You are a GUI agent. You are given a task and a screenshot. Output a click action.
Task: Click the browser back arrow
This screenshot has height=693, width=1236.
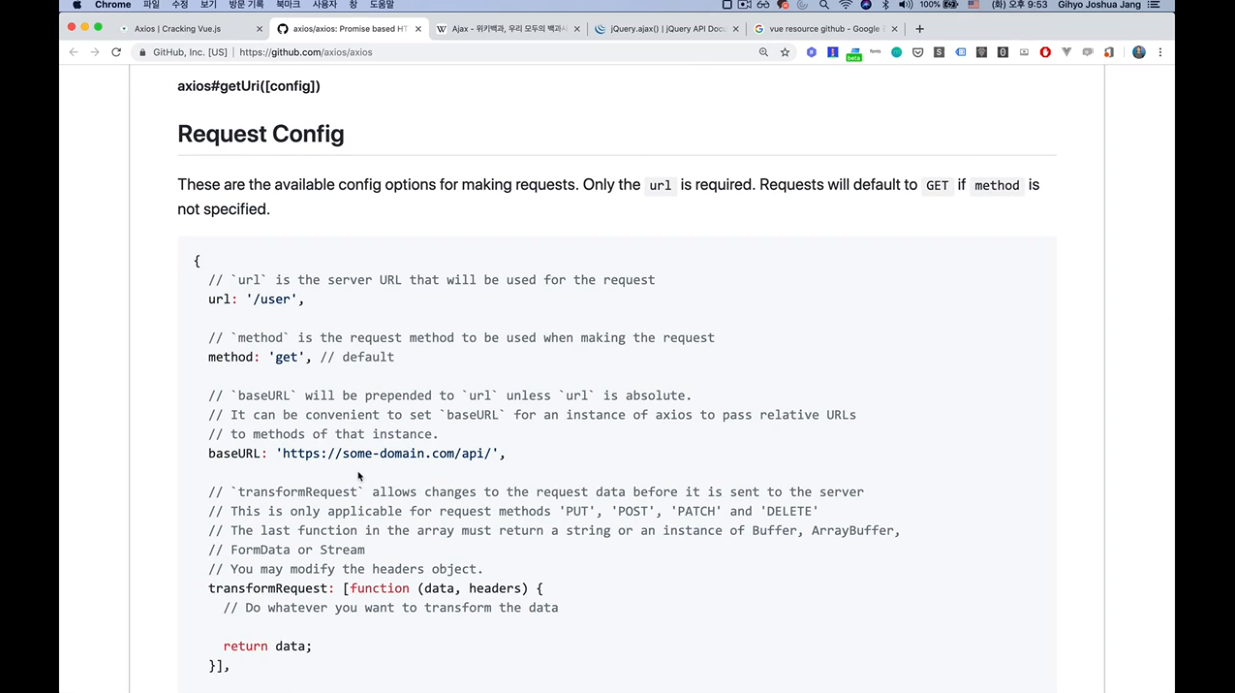[x=73, y=52]
